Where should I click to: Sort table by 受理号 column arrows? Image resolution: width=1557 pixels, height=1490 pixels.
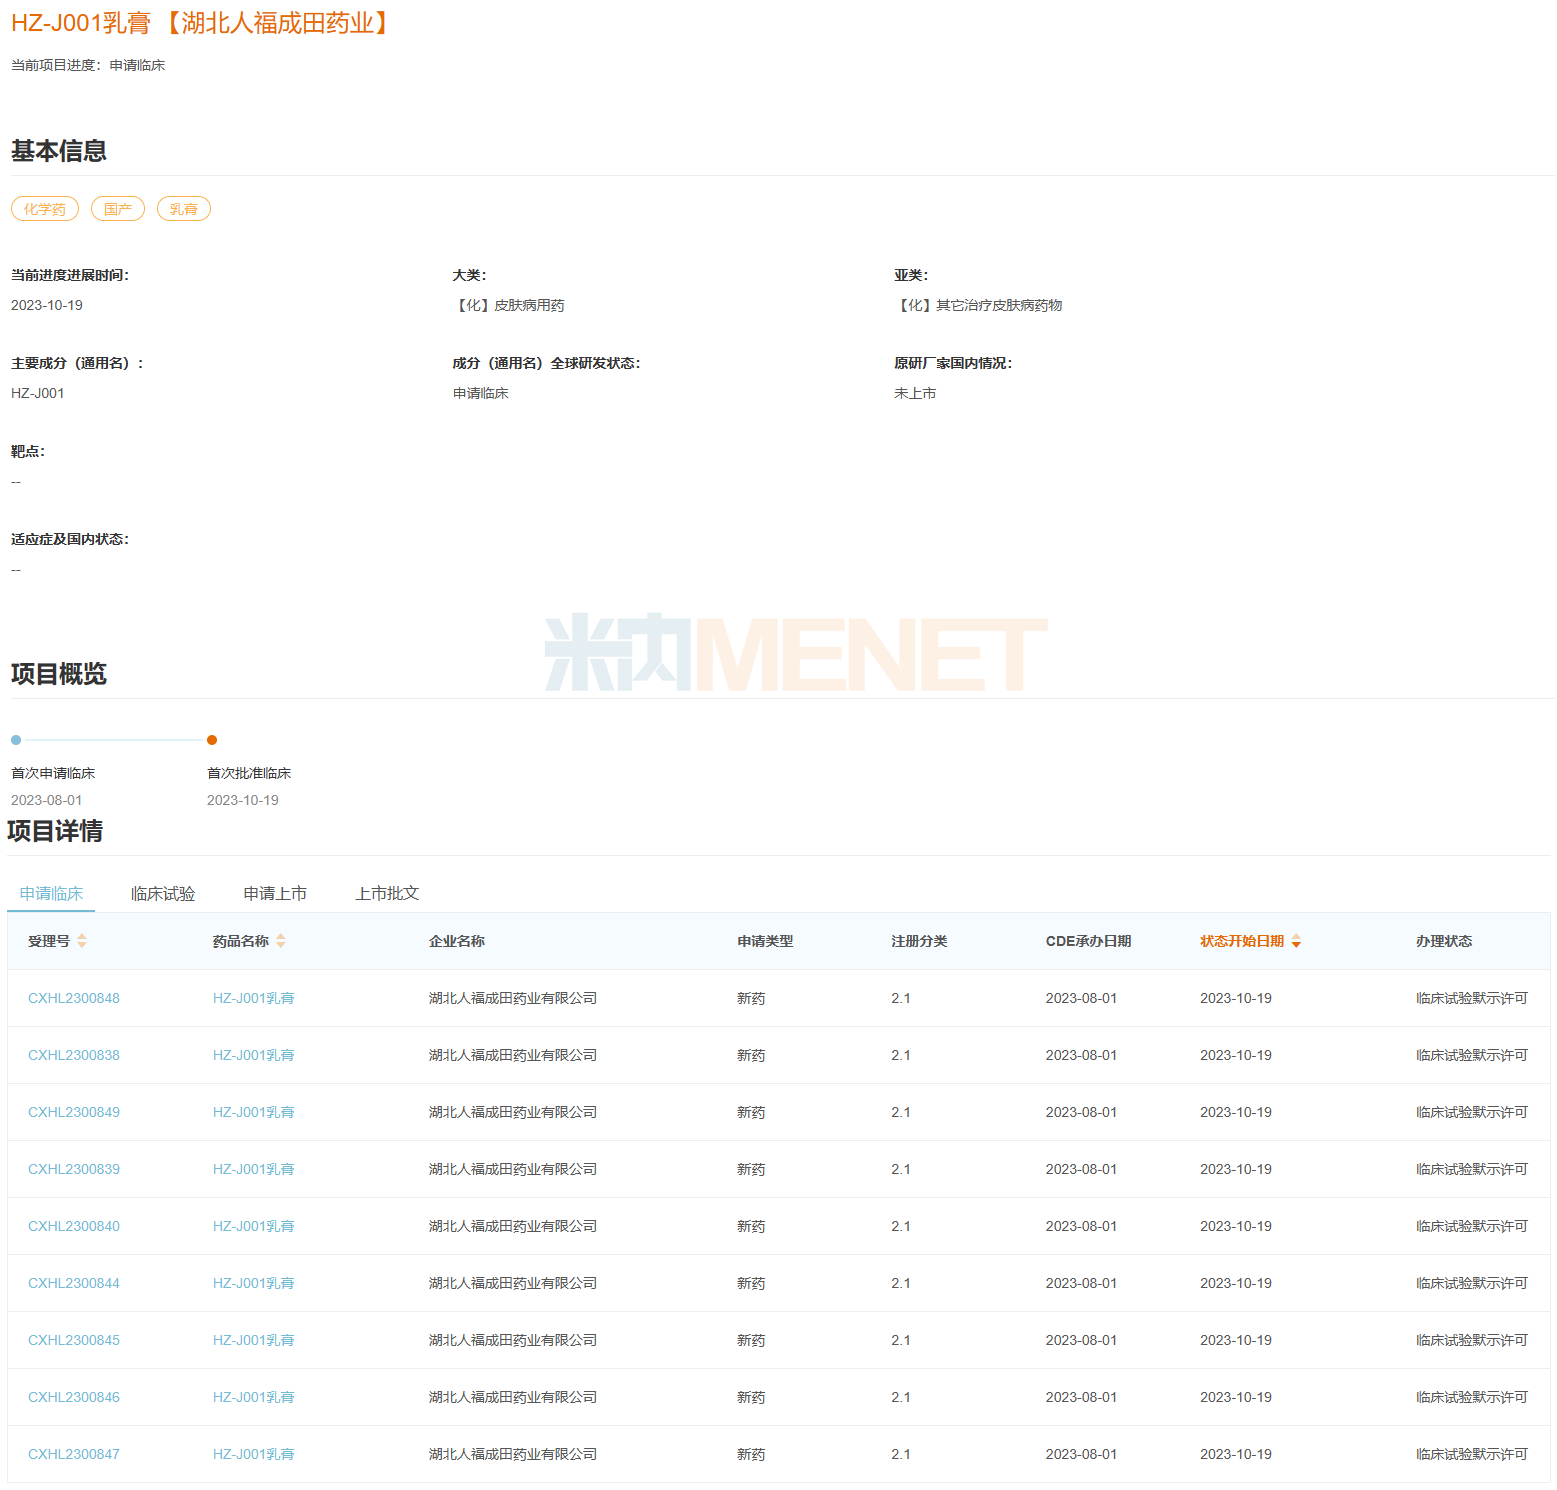click(x=82, y=941)
